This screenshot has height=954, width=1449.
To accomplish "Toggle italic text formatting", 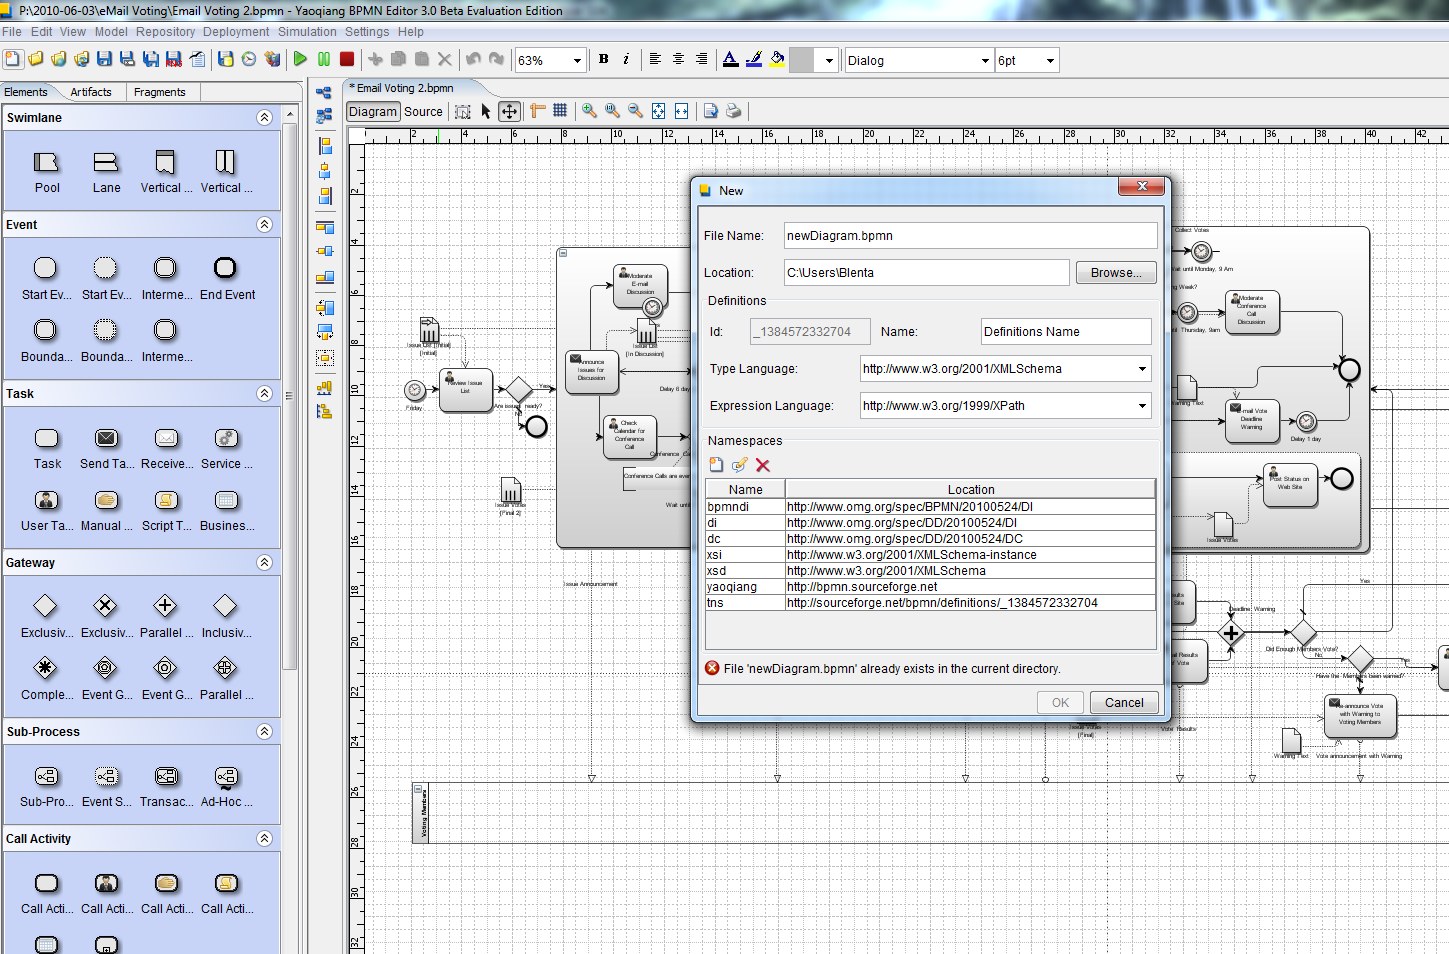I will click(x=626, y=59).
